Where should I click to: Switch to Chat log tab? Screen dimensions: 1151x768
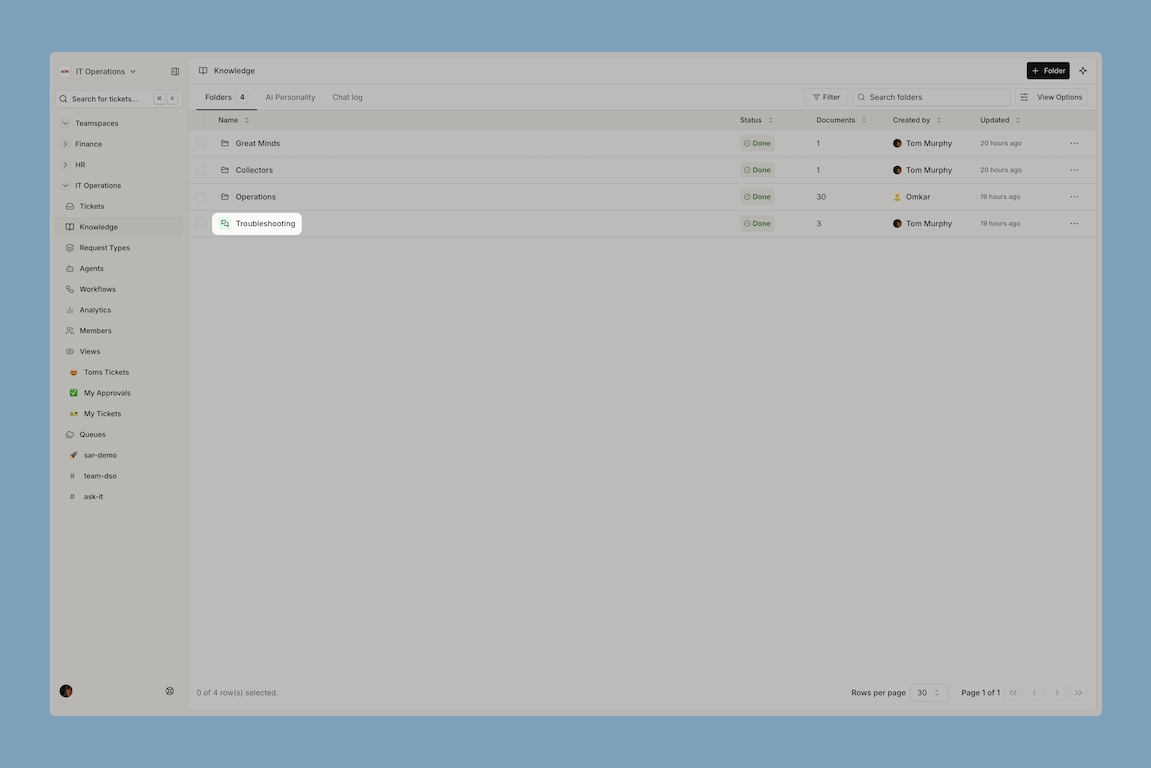click(x=347, y=97)
